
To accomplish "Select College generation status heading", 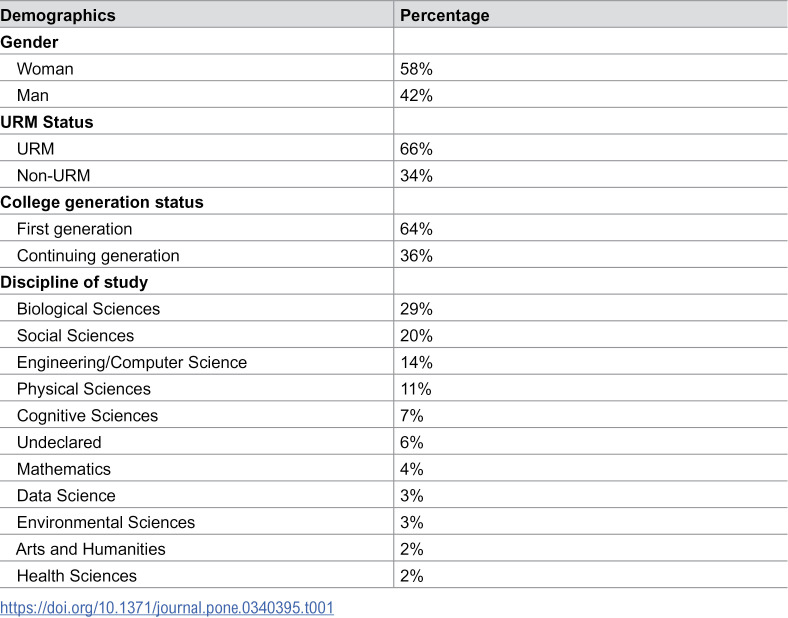I will pos(102,202).
